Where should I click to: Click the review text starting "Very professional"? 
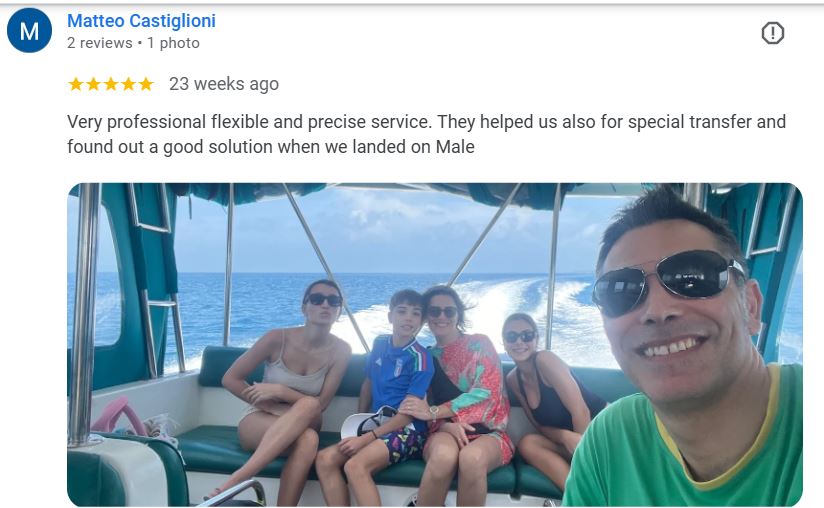(426, 134)
